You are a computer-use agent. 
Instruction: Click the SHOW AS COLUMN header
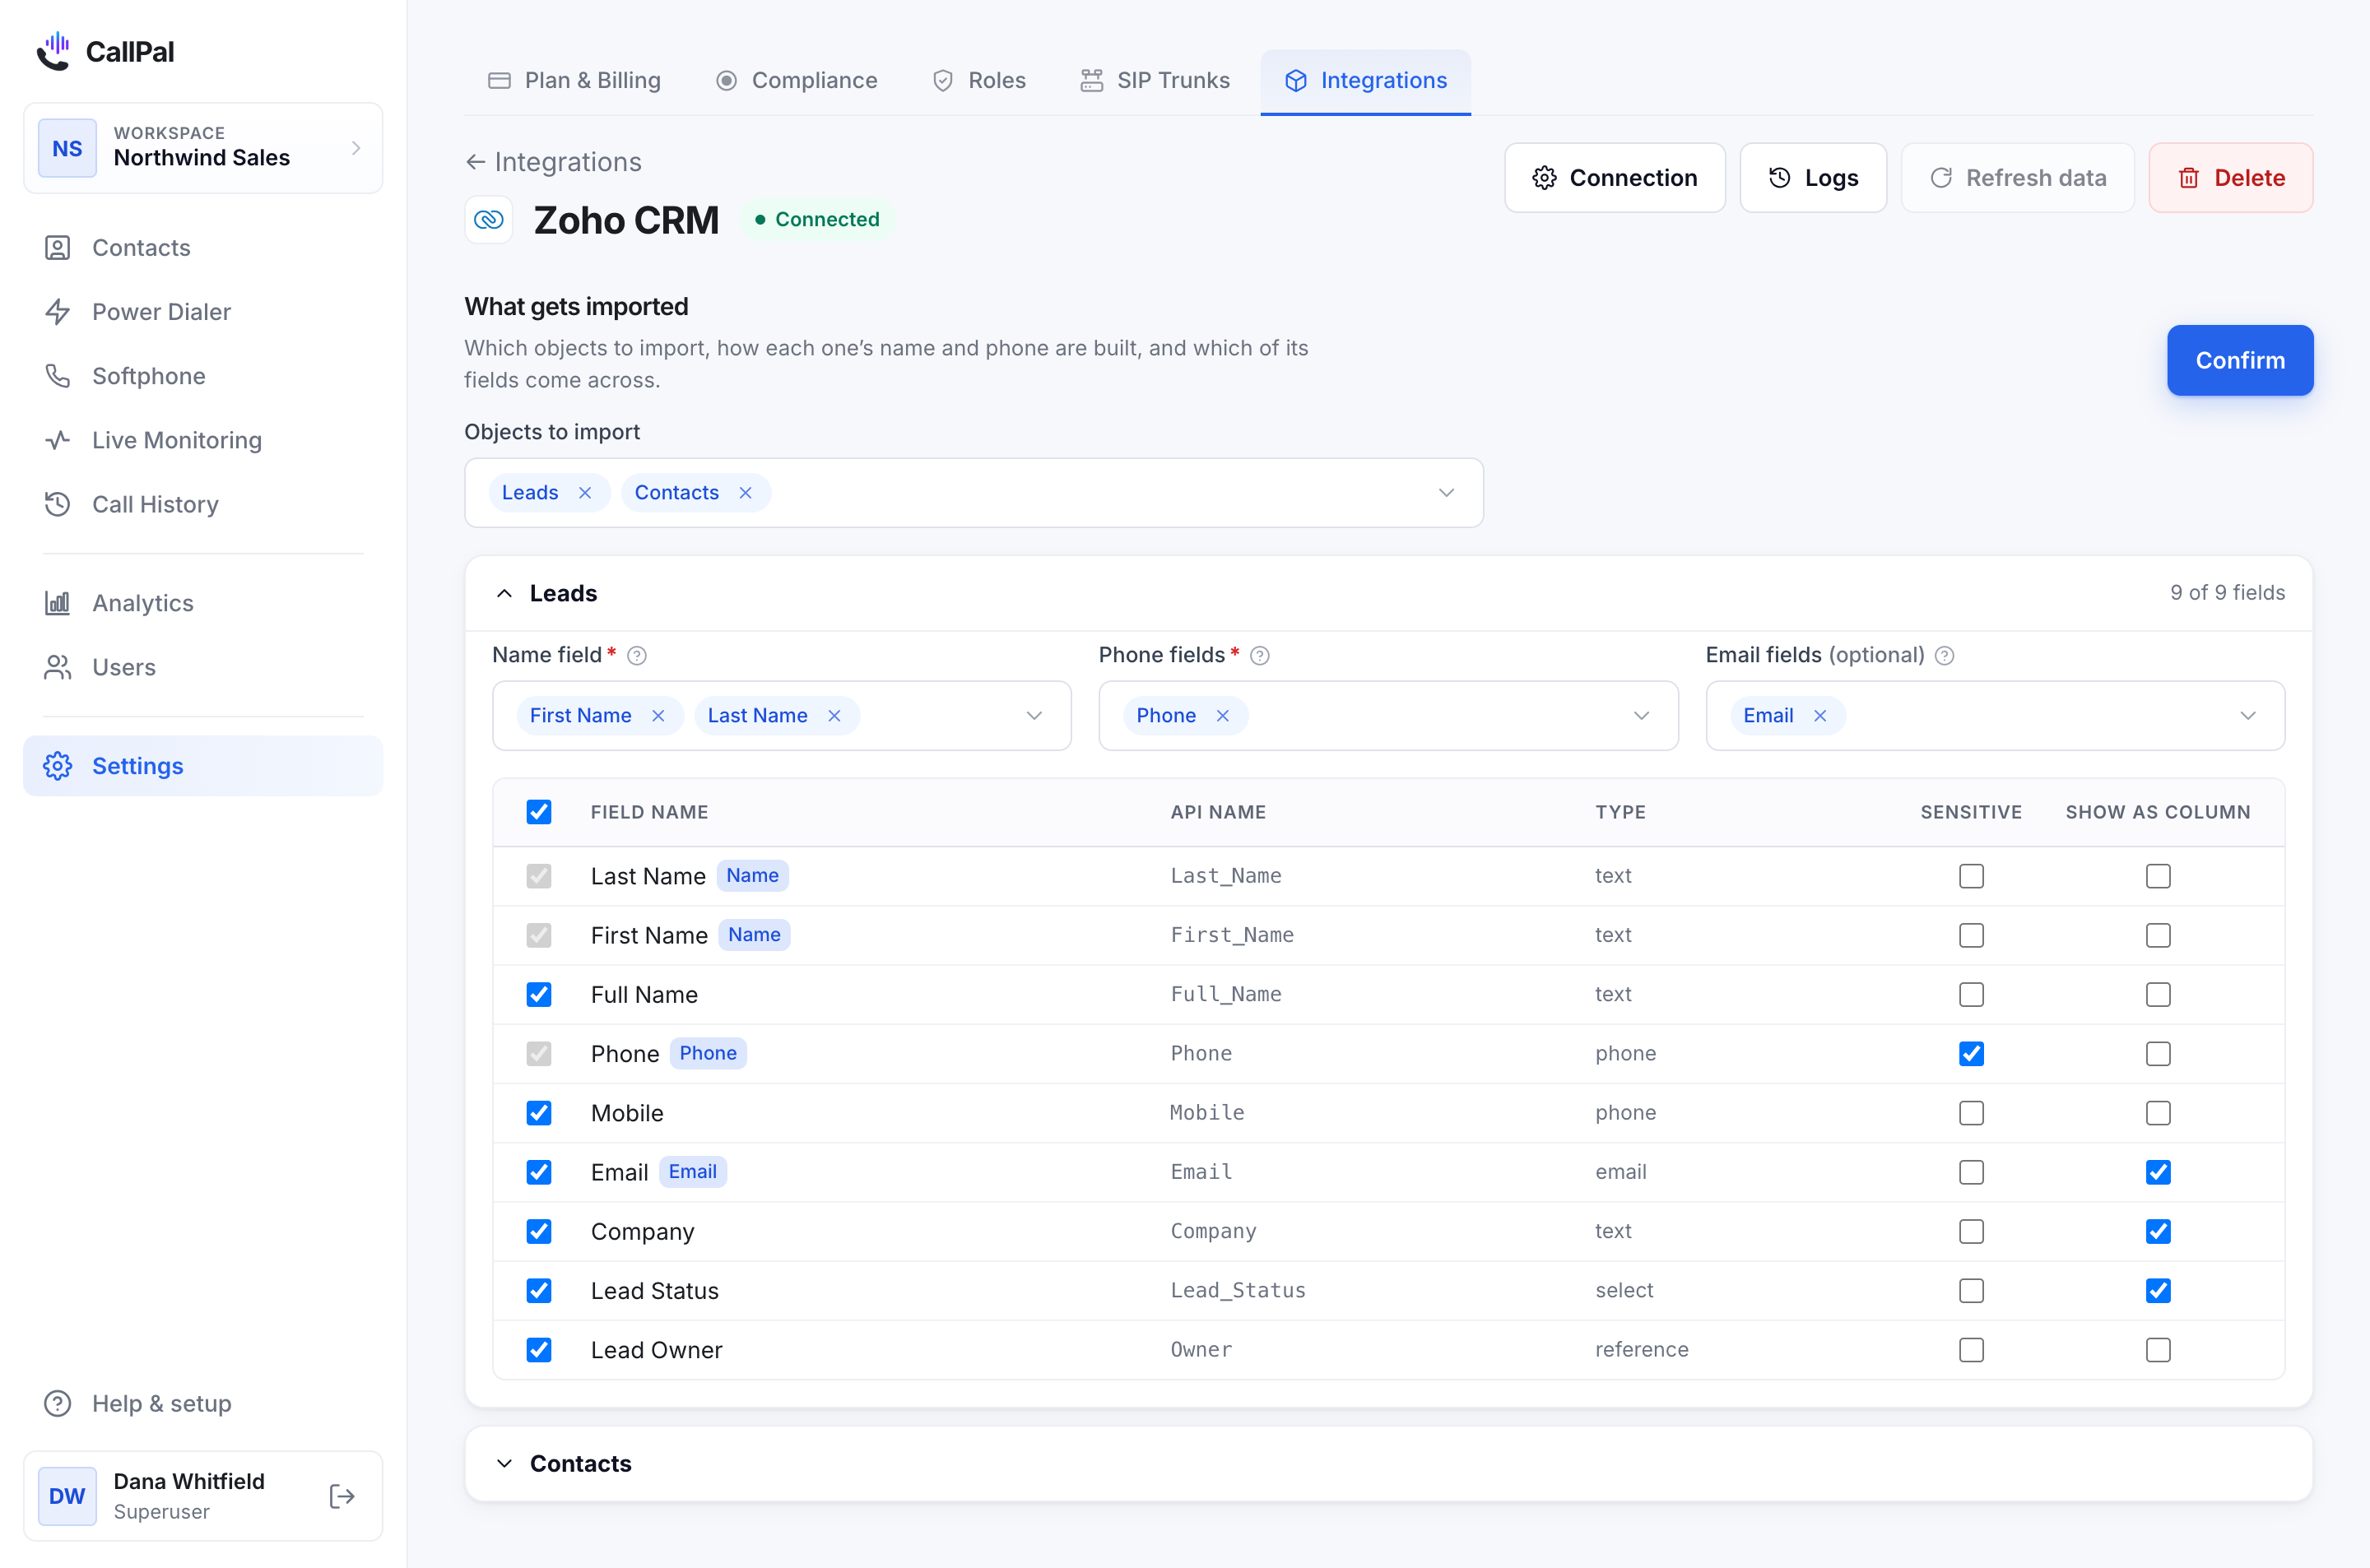2158,812
